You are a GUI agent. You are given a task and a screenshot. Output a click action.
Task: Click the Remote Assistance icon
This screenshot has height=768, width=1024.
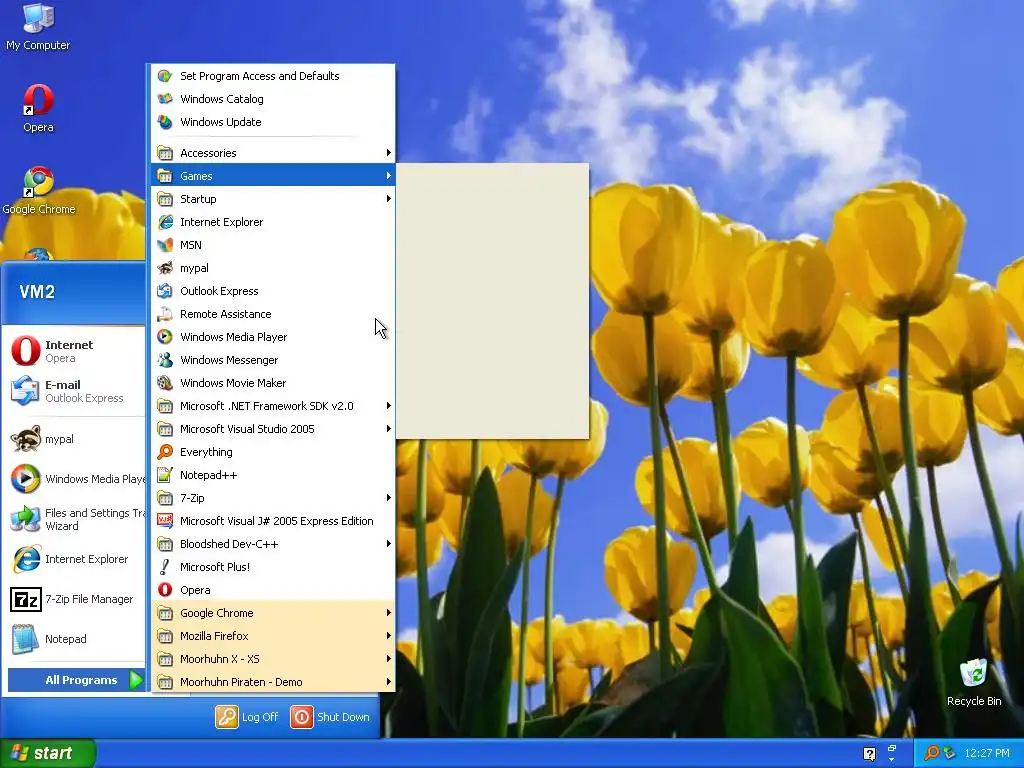click(165, 314)
